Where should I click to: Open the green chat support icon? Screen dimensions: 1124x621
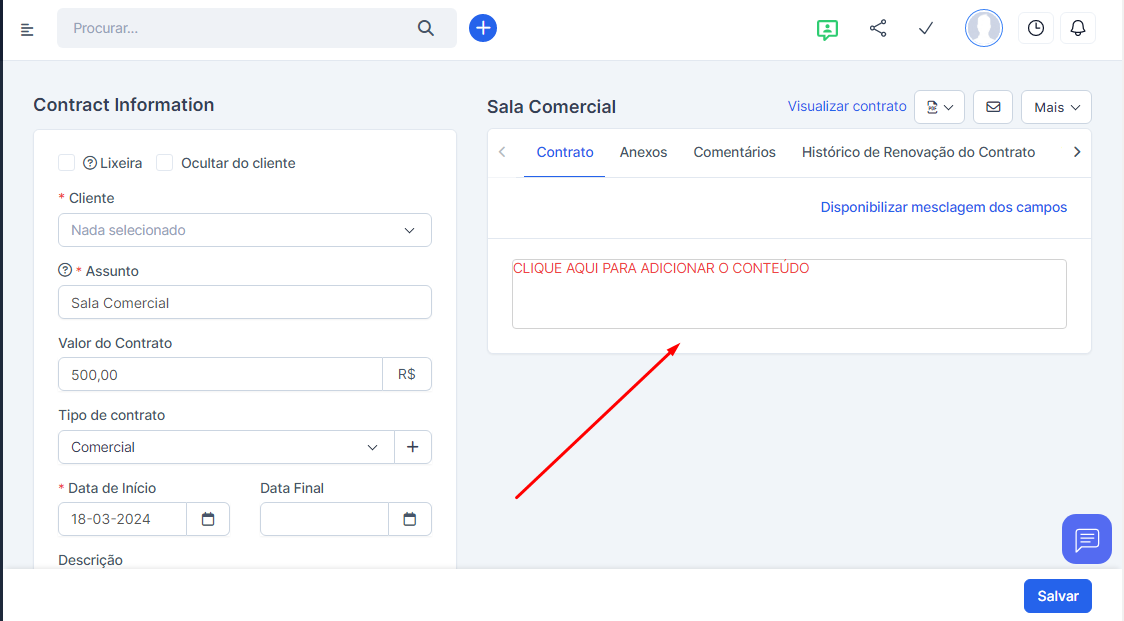point(826,29)
